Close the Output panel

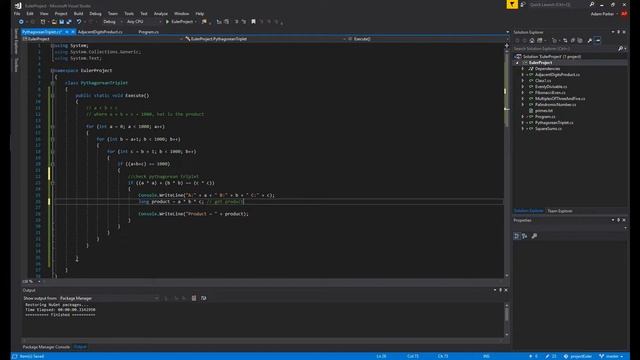(506, 290)
